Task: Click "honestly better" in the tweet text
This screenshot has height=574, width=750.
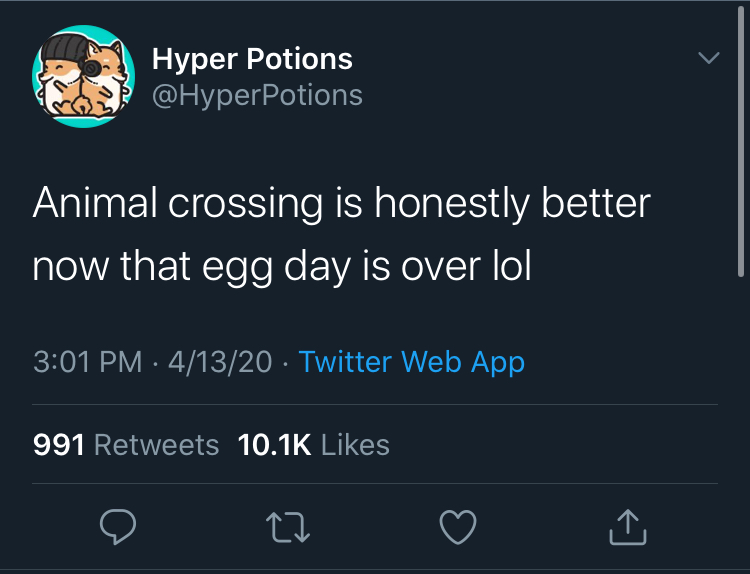Action: pos(512,203)
